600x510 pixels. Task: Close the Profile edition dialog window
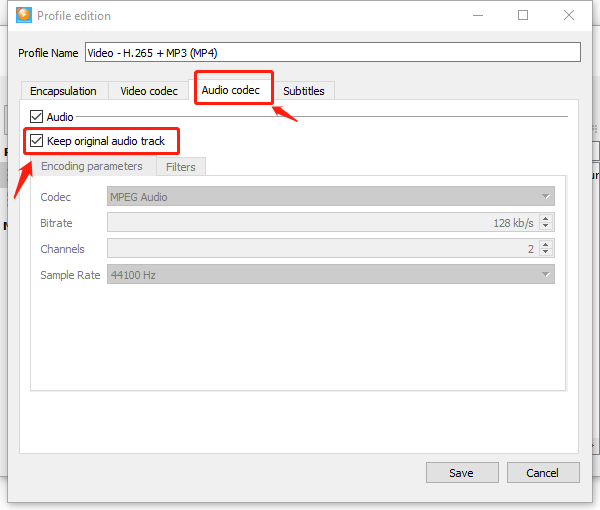pyautogui.click(x=570, y=16)
